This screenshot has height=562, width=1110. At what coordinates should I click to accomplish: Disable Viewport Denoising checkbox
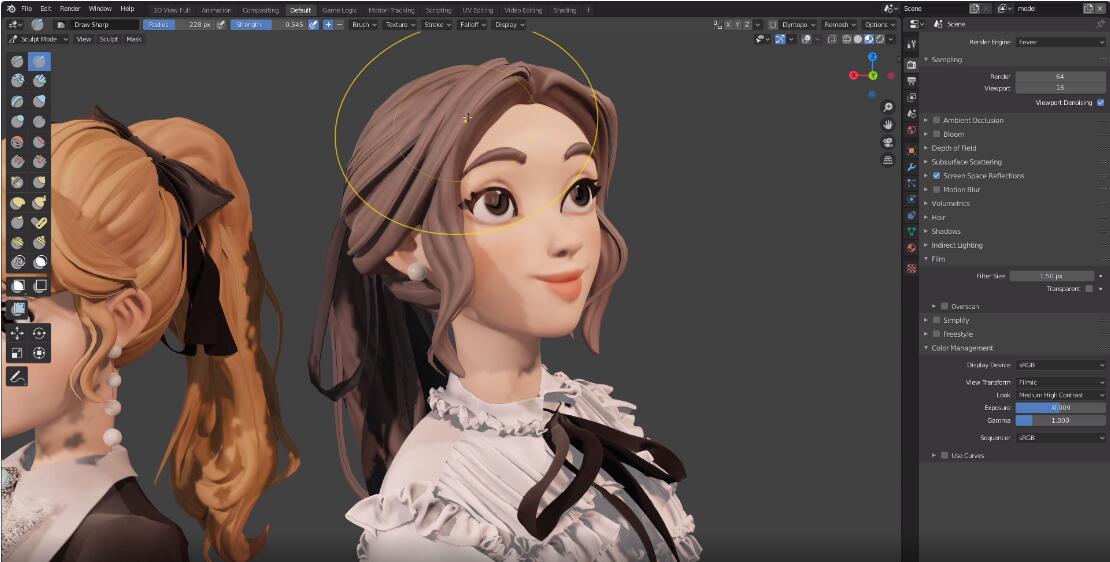pyautogui.click(x=1100, y=102)
